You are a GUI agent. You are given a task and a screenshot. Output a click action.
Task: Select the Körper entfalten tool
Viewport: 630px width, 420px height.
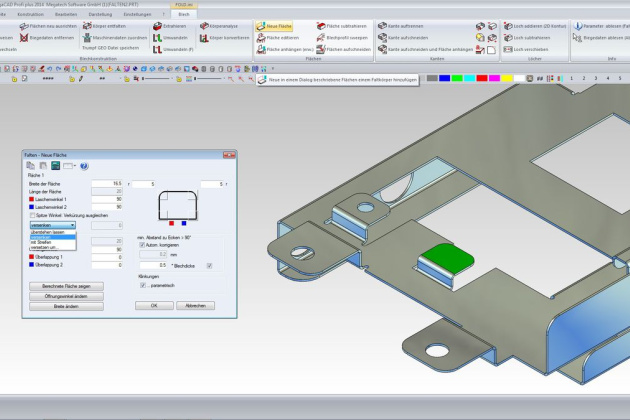103,24
